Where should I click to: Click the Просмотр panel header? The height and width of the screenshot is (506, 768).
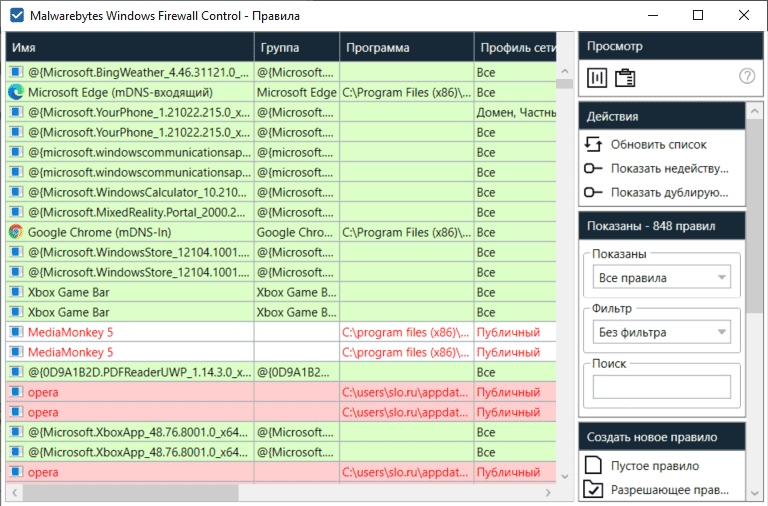click(x=671, y=46)
